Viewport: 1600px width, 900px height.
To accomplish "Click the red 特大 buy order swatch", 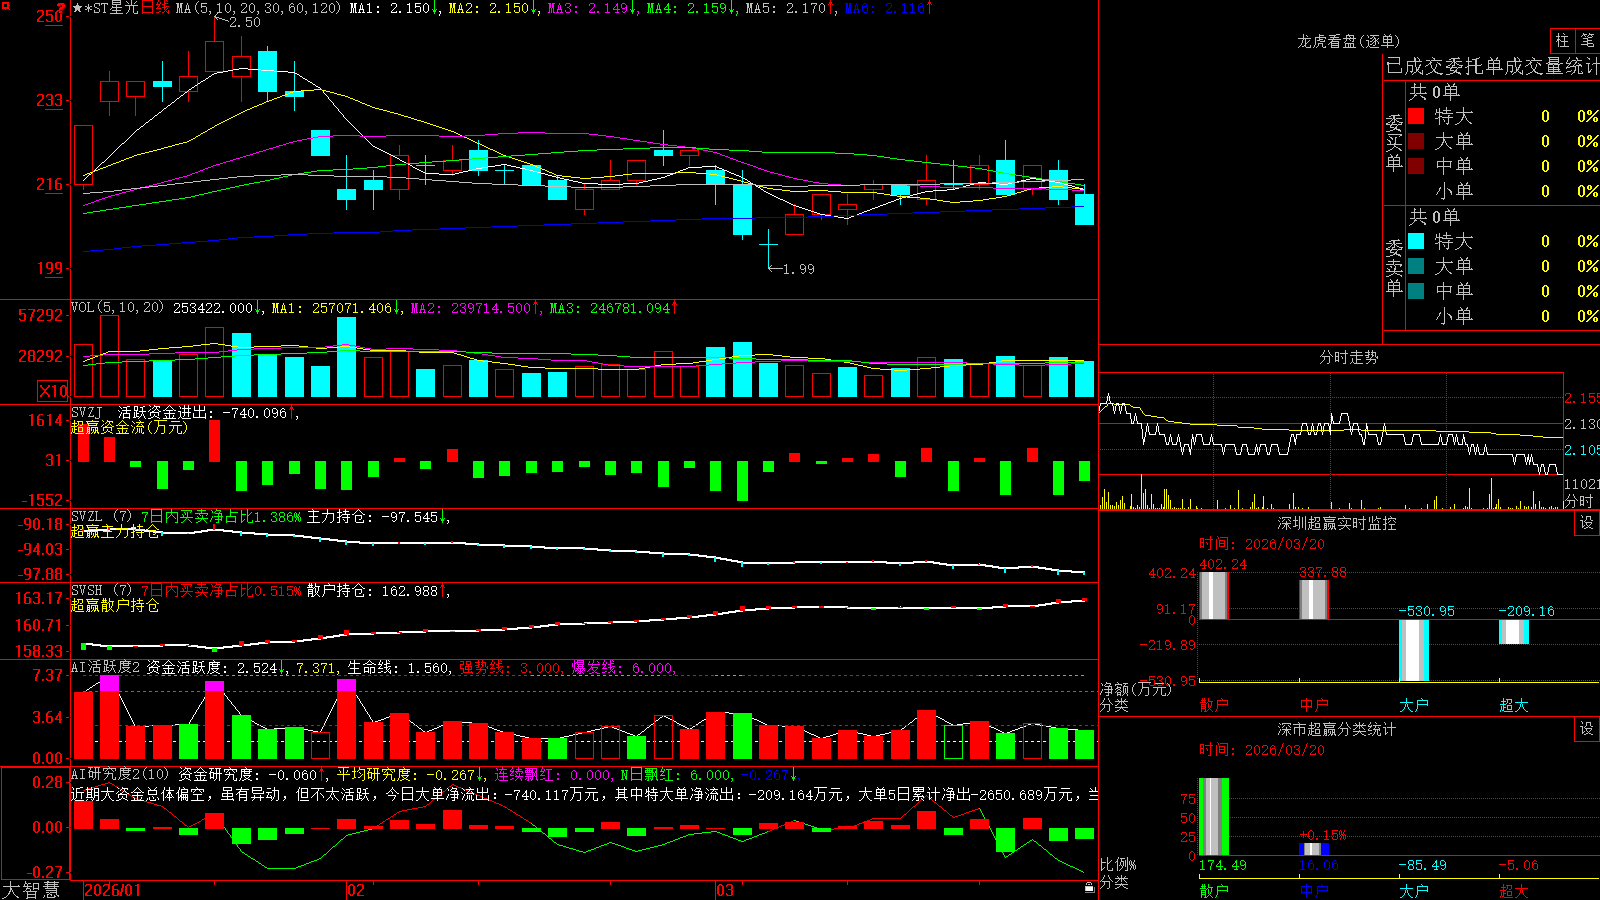I will [x=1416, y=116].
